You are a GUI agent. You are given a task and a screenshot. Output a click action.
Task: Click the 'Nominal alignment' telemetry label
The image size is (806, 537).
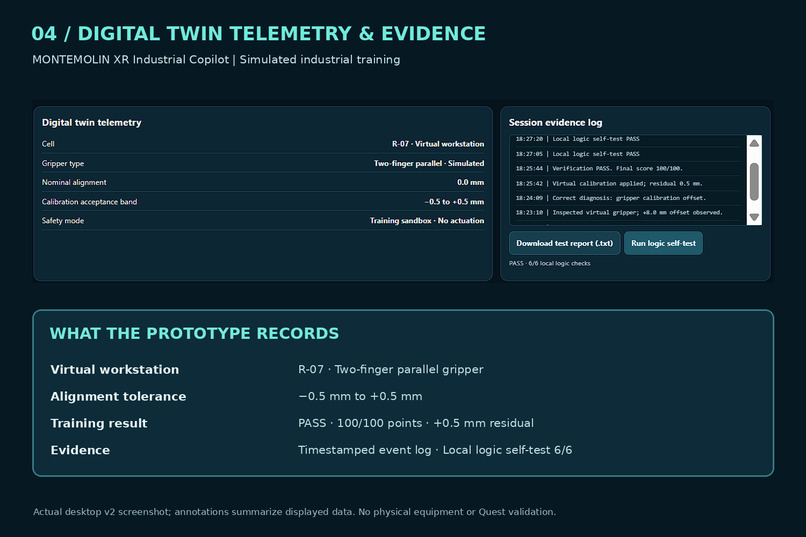74,182
